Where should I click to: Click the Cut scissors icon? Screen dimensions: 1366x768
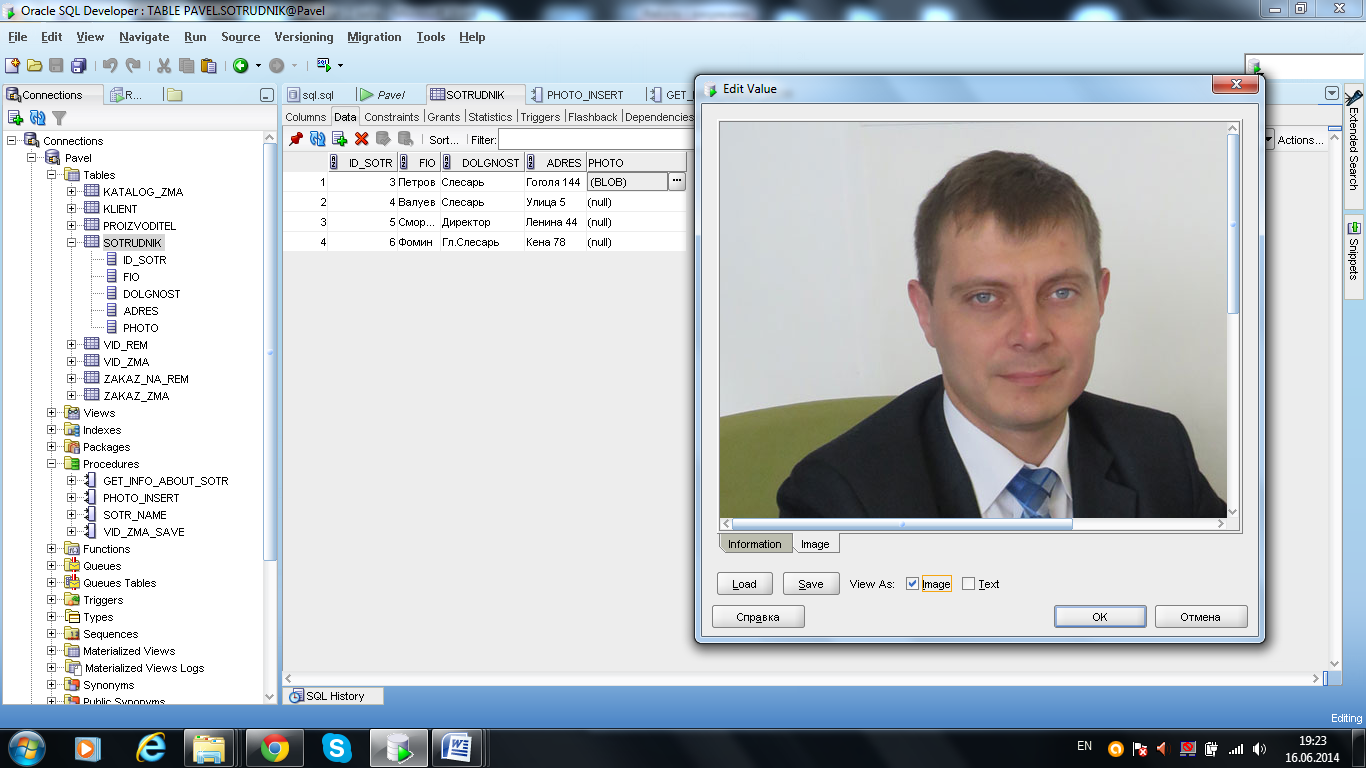pyautogui.click(x=164, y=65)
